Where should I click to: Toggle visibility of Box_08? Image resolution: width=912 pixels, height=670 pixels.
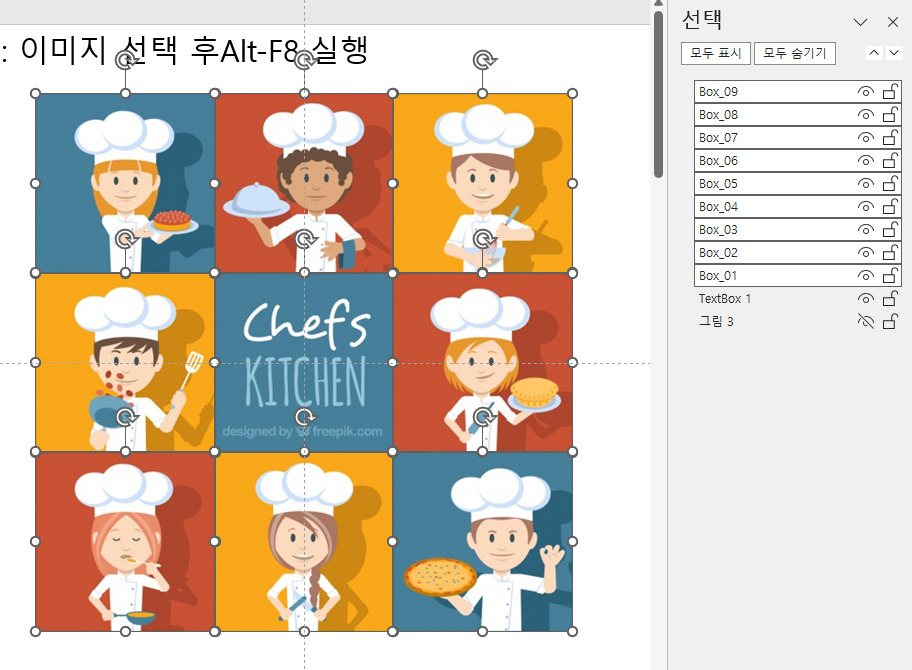click(865, 115)
